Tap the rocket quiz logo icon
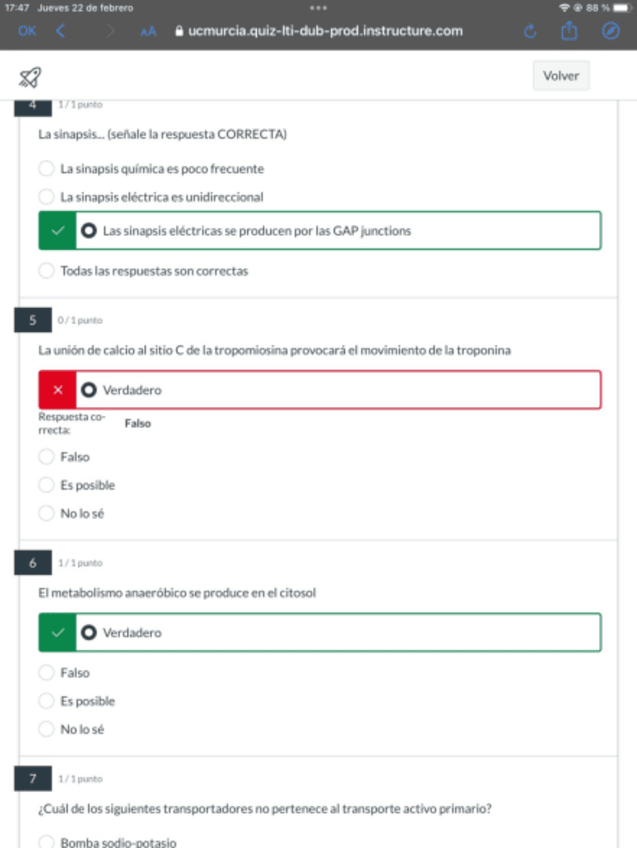The width and height of the screenshot is (637, 848). click(30, 77)
